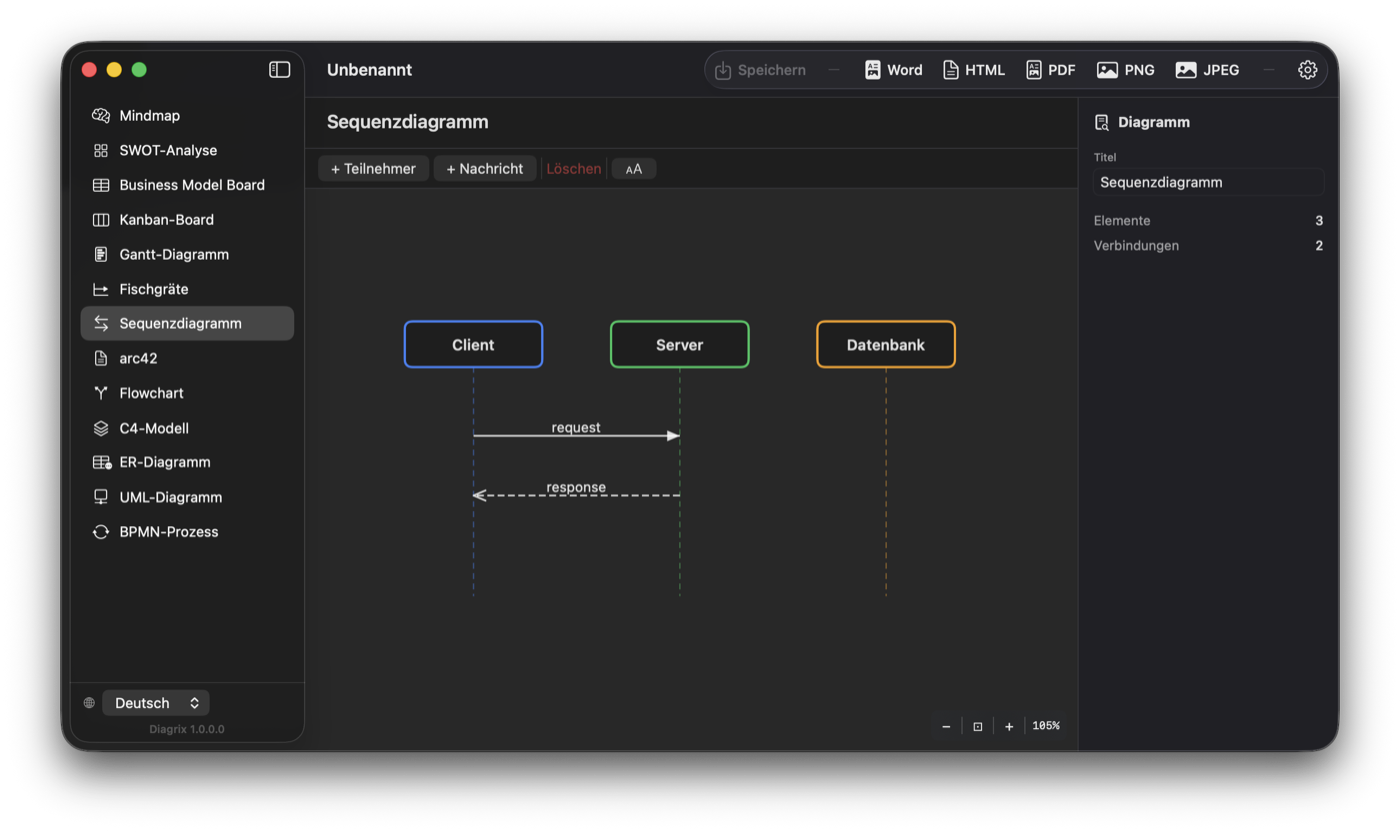The width and height of the screenshot is (1400, 832).
Task: Click the Verbindungen count row
Action: pos(1208,246)
